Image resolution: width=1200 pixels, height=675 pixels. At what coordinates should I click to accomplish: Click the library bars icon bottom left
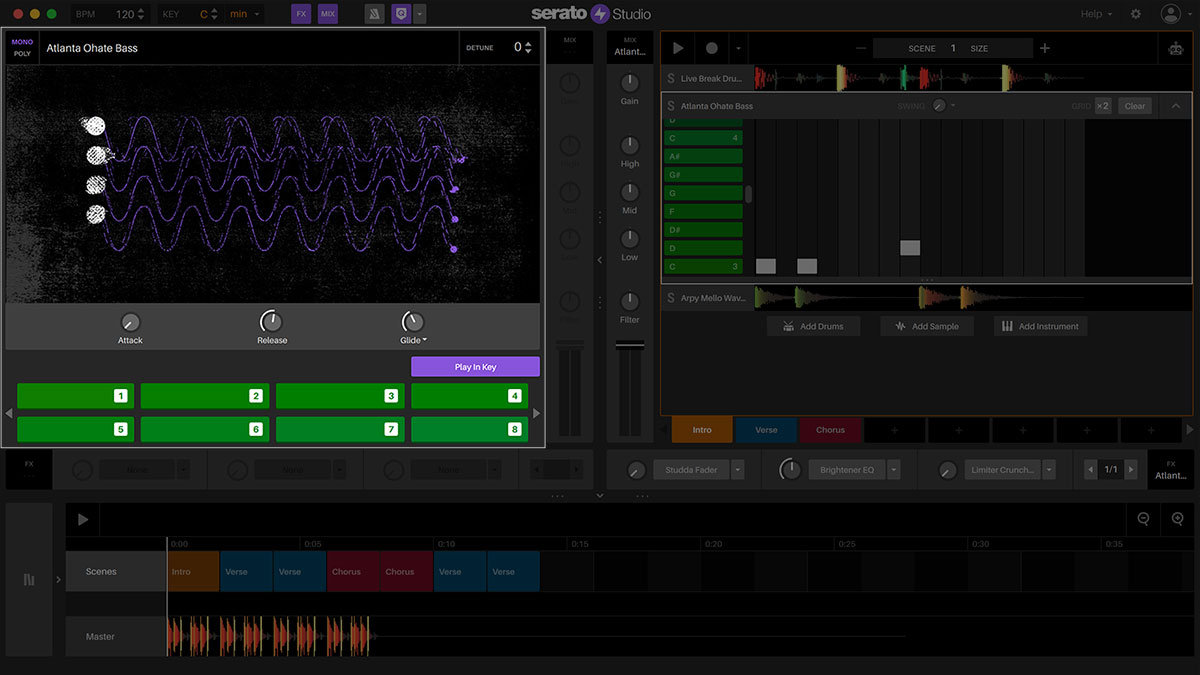pos(28,580)
